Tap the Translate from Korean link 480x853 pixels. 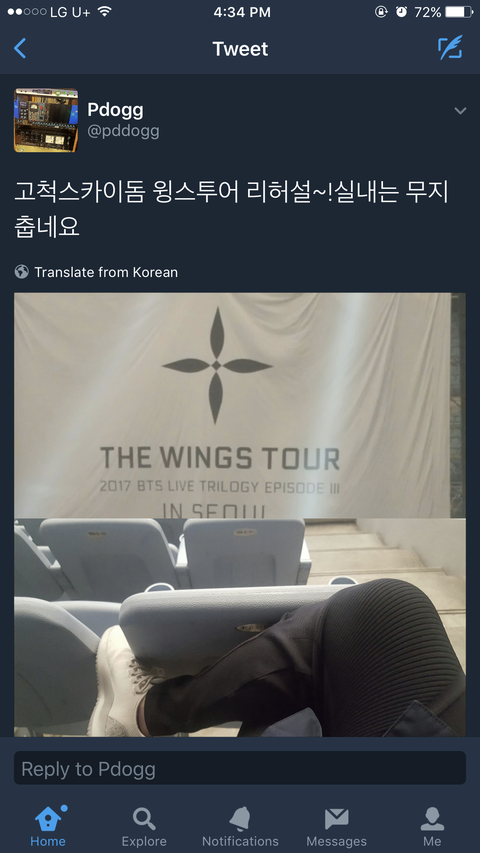pos(106,272)
